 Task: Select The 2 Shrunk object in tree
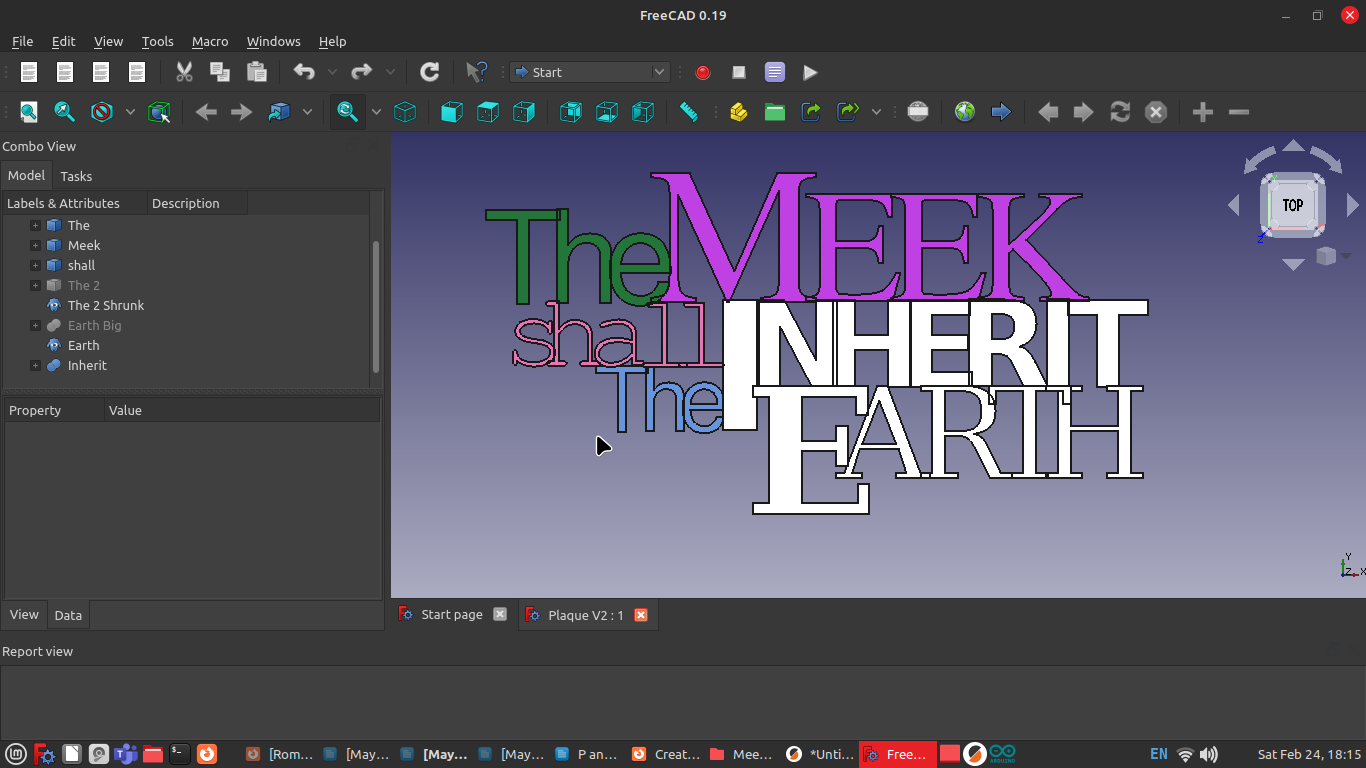point(106,305)
